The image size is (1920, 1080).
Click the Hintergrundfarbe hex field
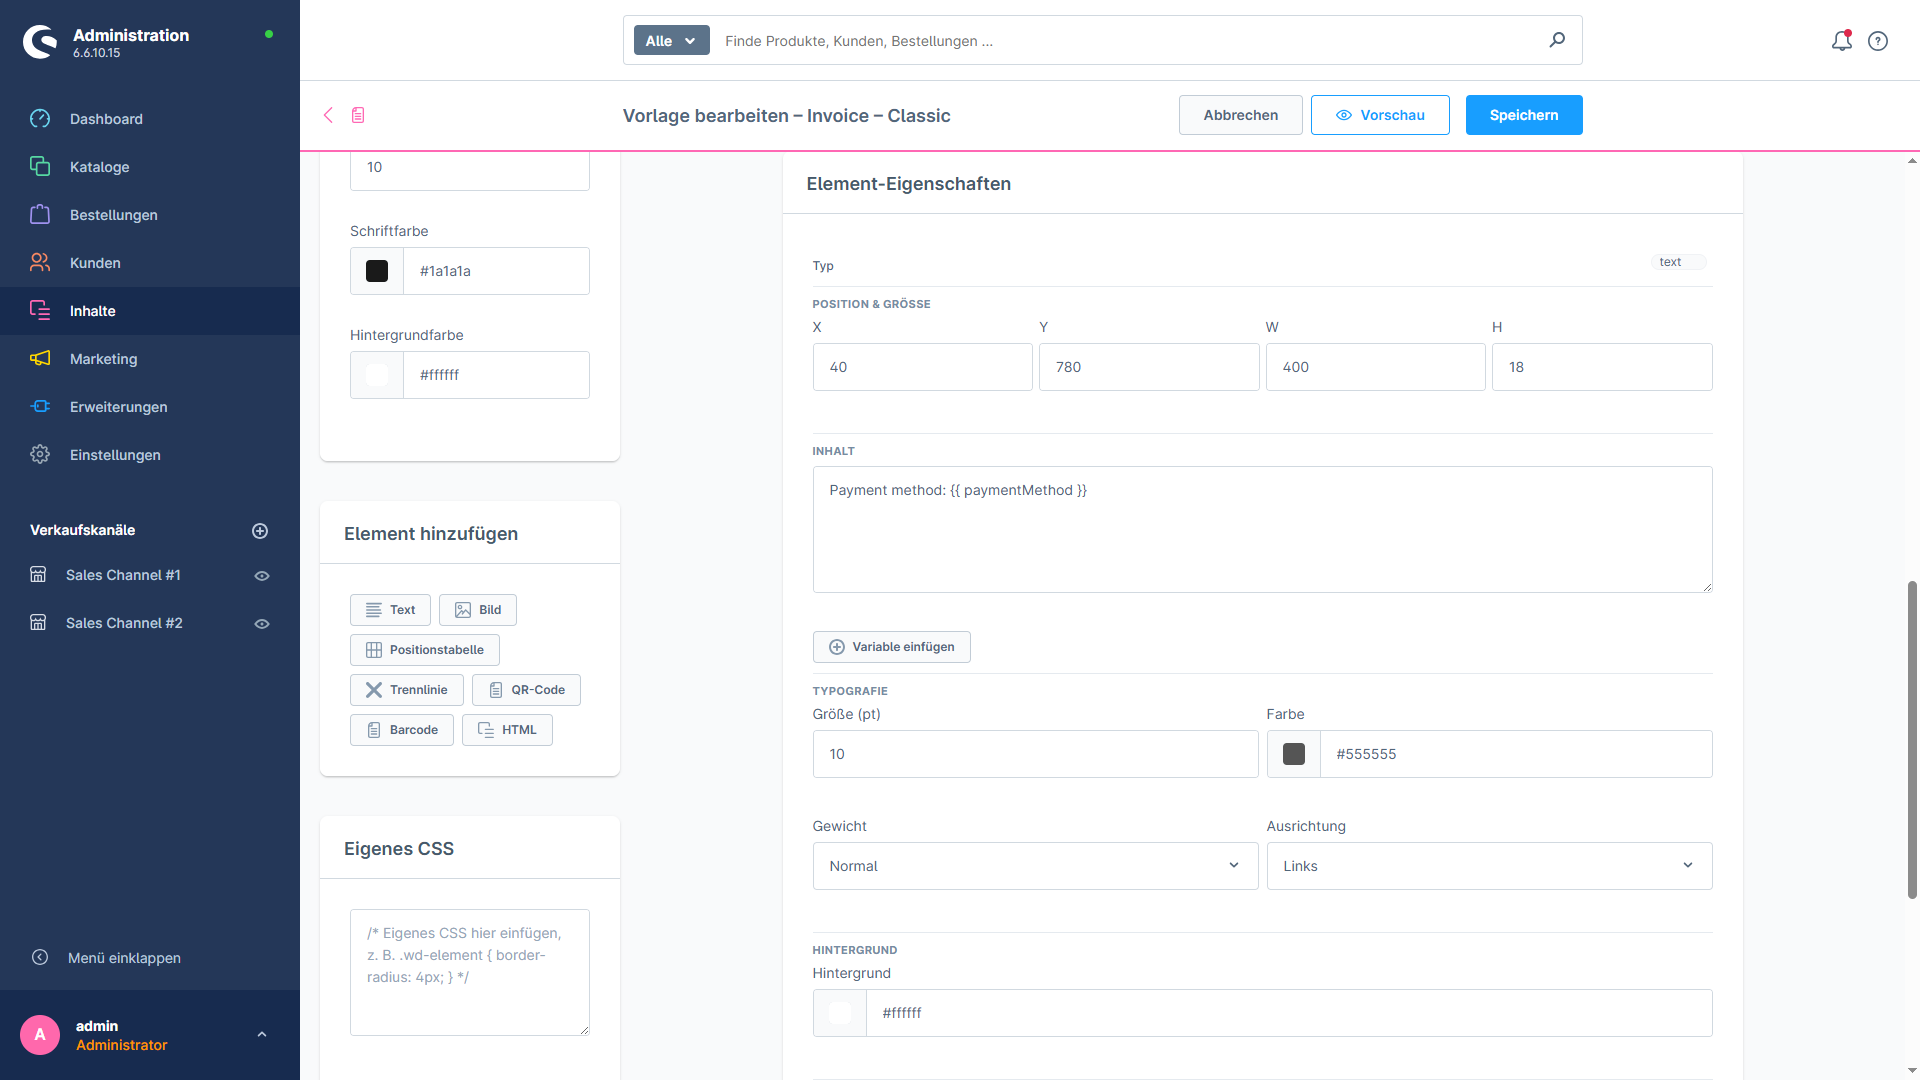pyautogui.click(x=496, y=375)
